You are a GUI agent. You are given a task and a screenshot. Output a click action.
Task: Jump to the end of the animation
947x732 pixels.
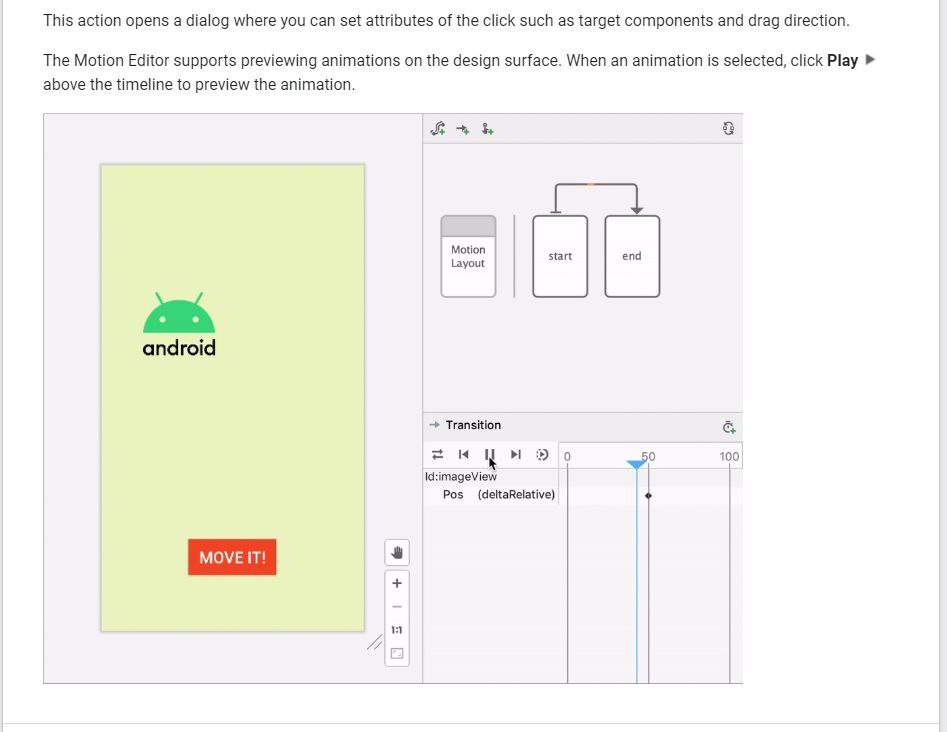[515, 454]
